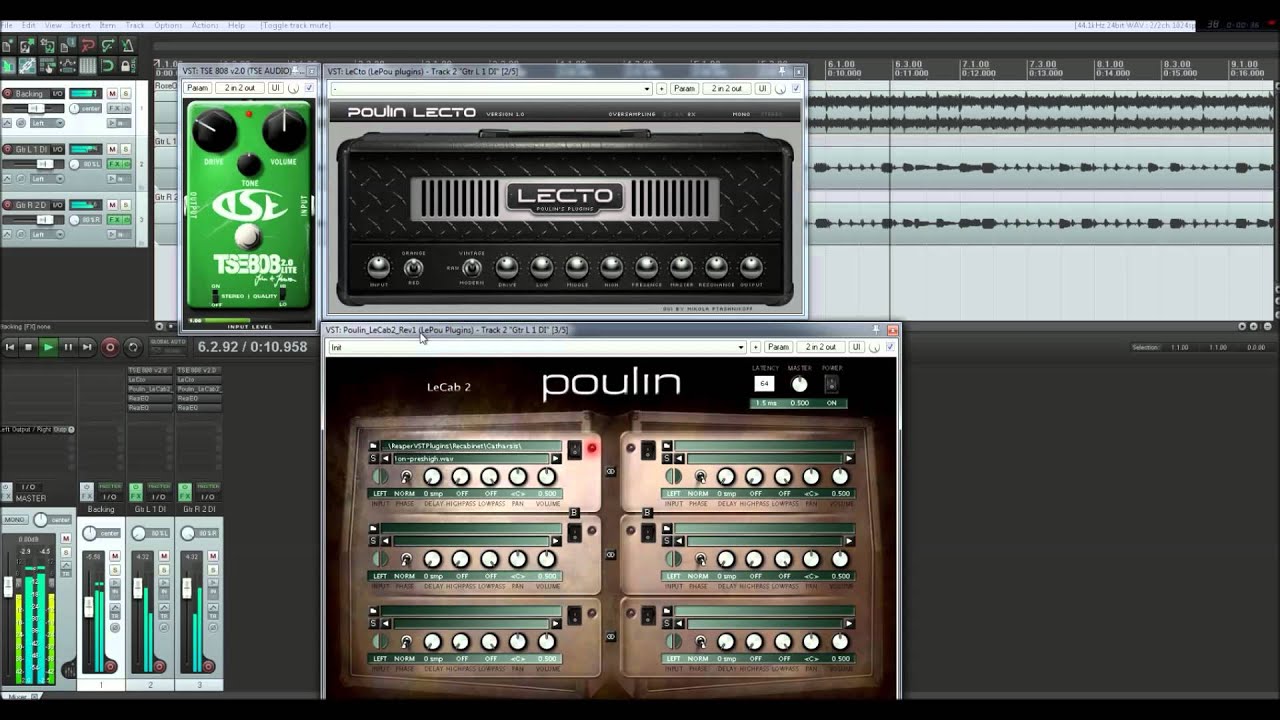Skip to project end in transport

coord(87,347)
